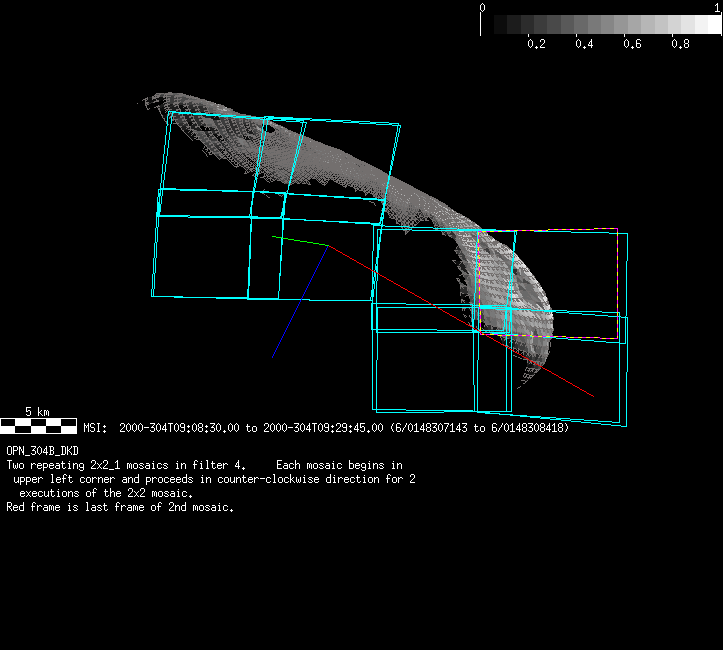Click the colorbar minimum value 0

click(x=483, y=7)
